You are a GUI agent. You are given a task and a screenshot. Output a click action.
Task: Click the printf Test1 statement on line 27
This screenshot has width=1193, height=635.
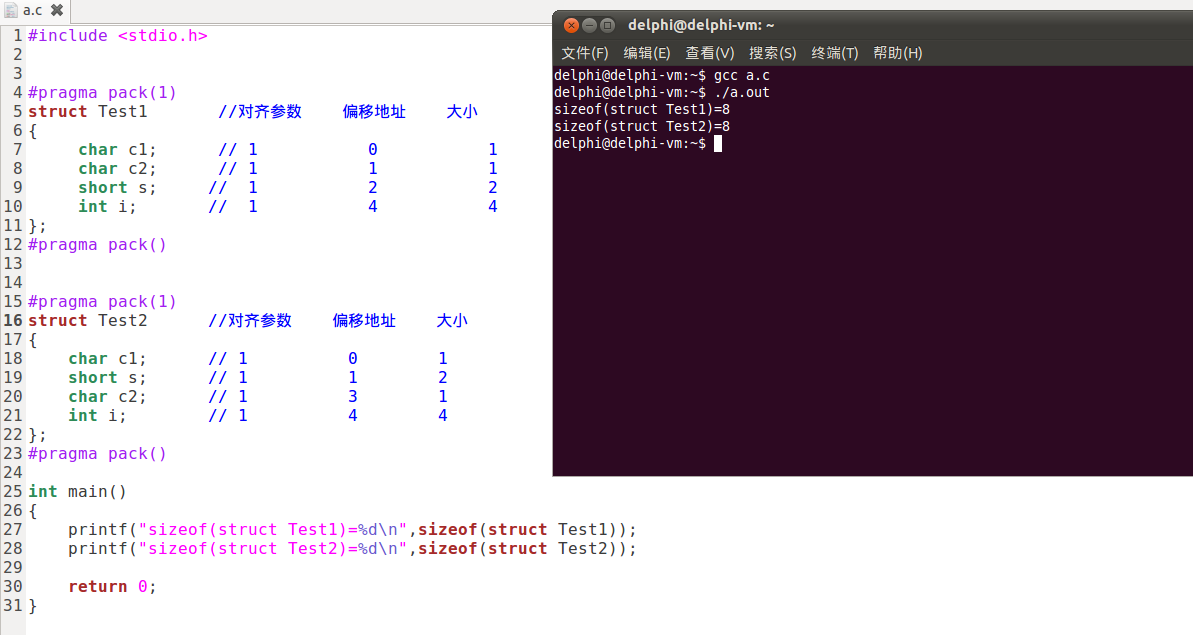(x=352, y=530)
